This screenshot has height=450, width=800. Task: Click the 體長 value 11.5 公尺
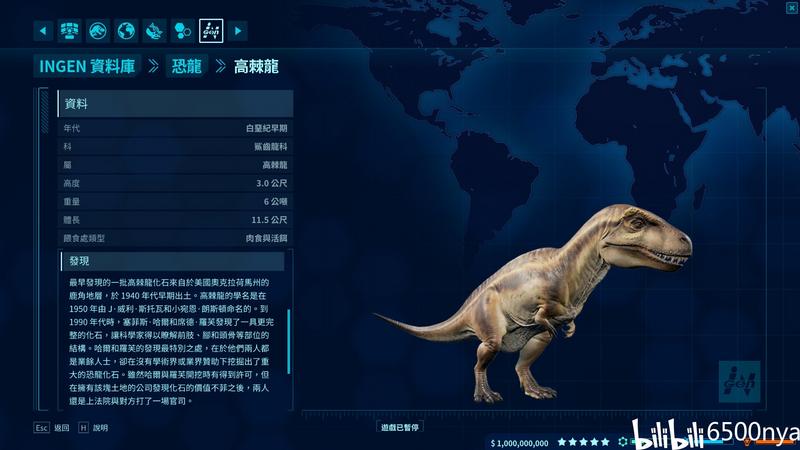coord(269,220)
